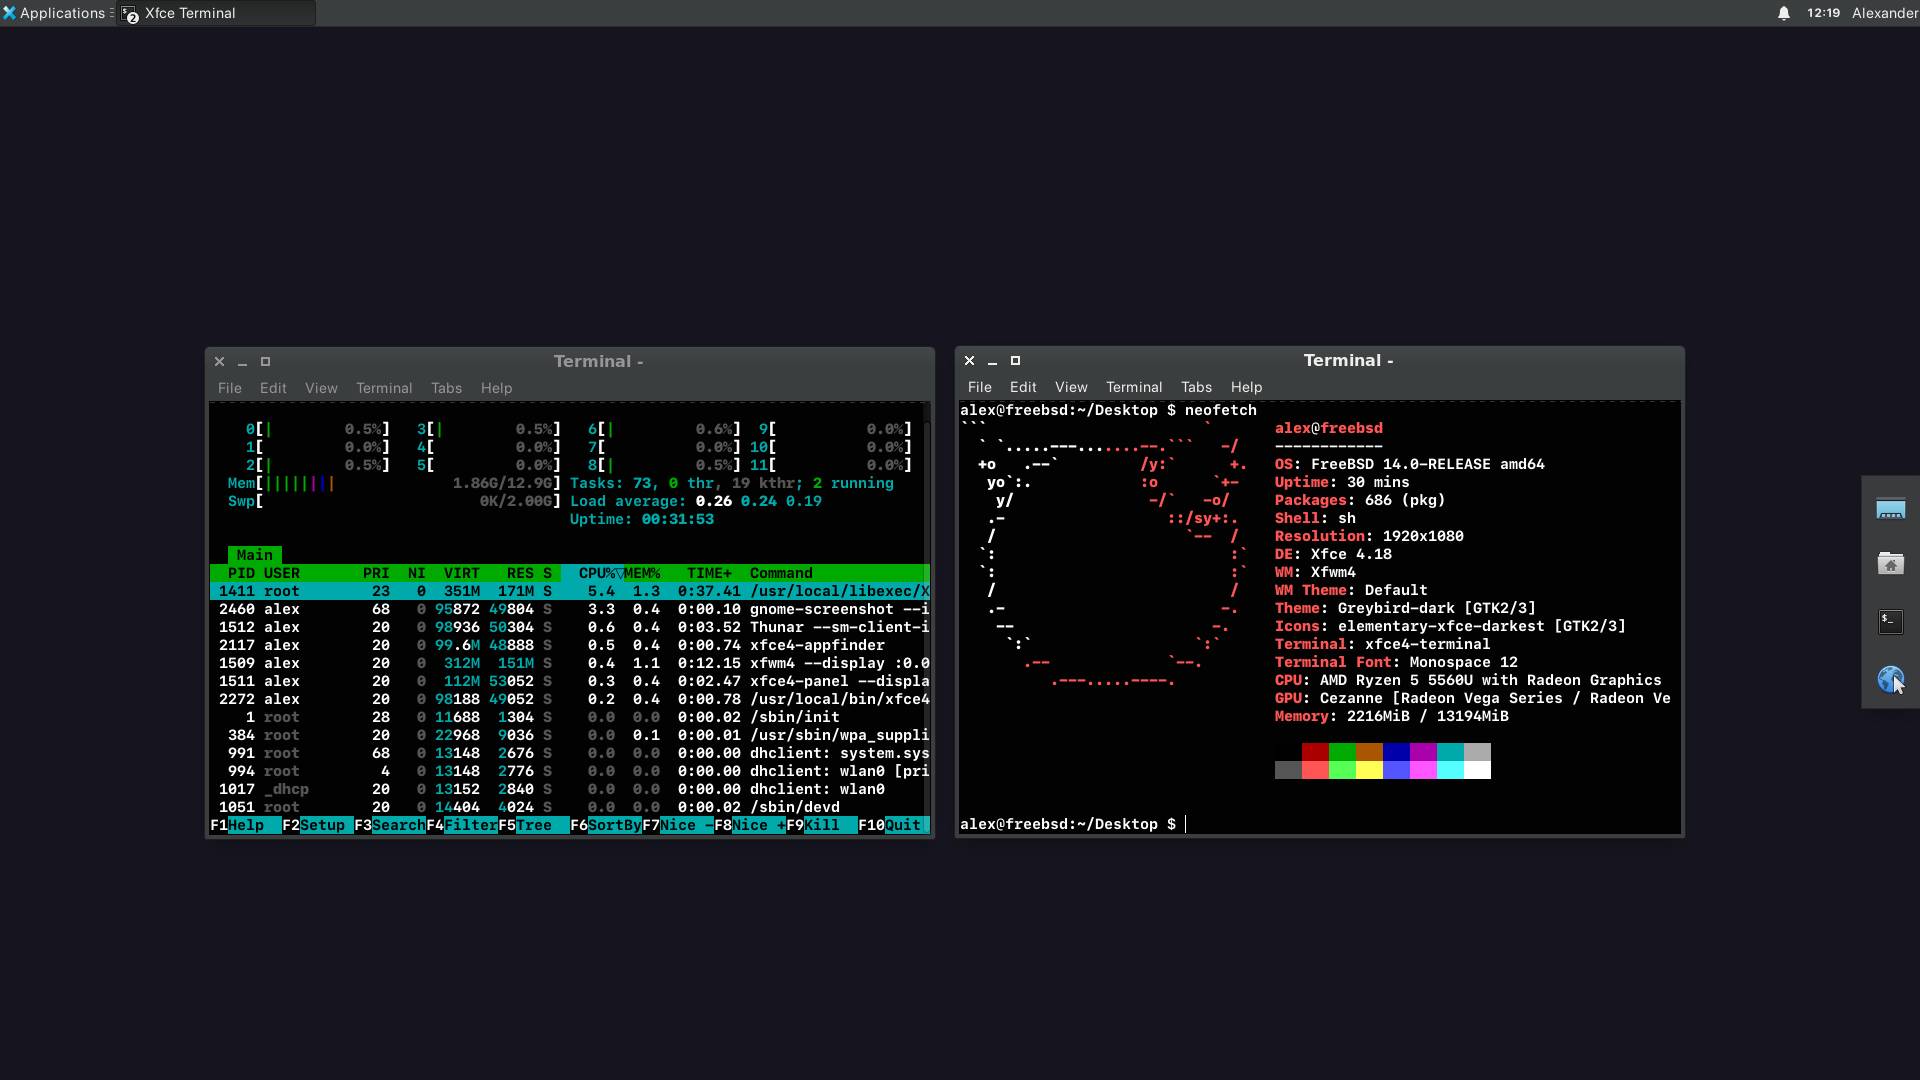This screenshot has width=1920, height=1080.
Task: Open Help menu in right terminal
Action: (x=1245, y=387)
